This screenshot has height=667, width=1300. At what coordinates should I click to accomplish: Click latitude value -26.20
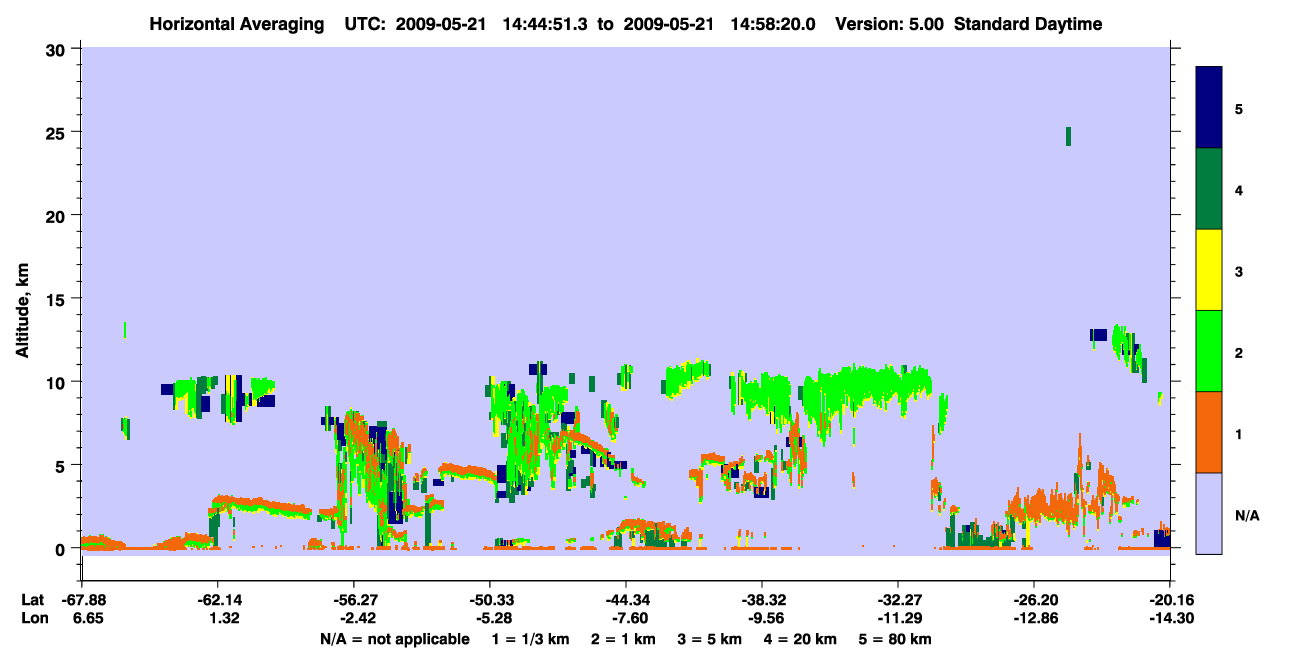point(1034,600)
